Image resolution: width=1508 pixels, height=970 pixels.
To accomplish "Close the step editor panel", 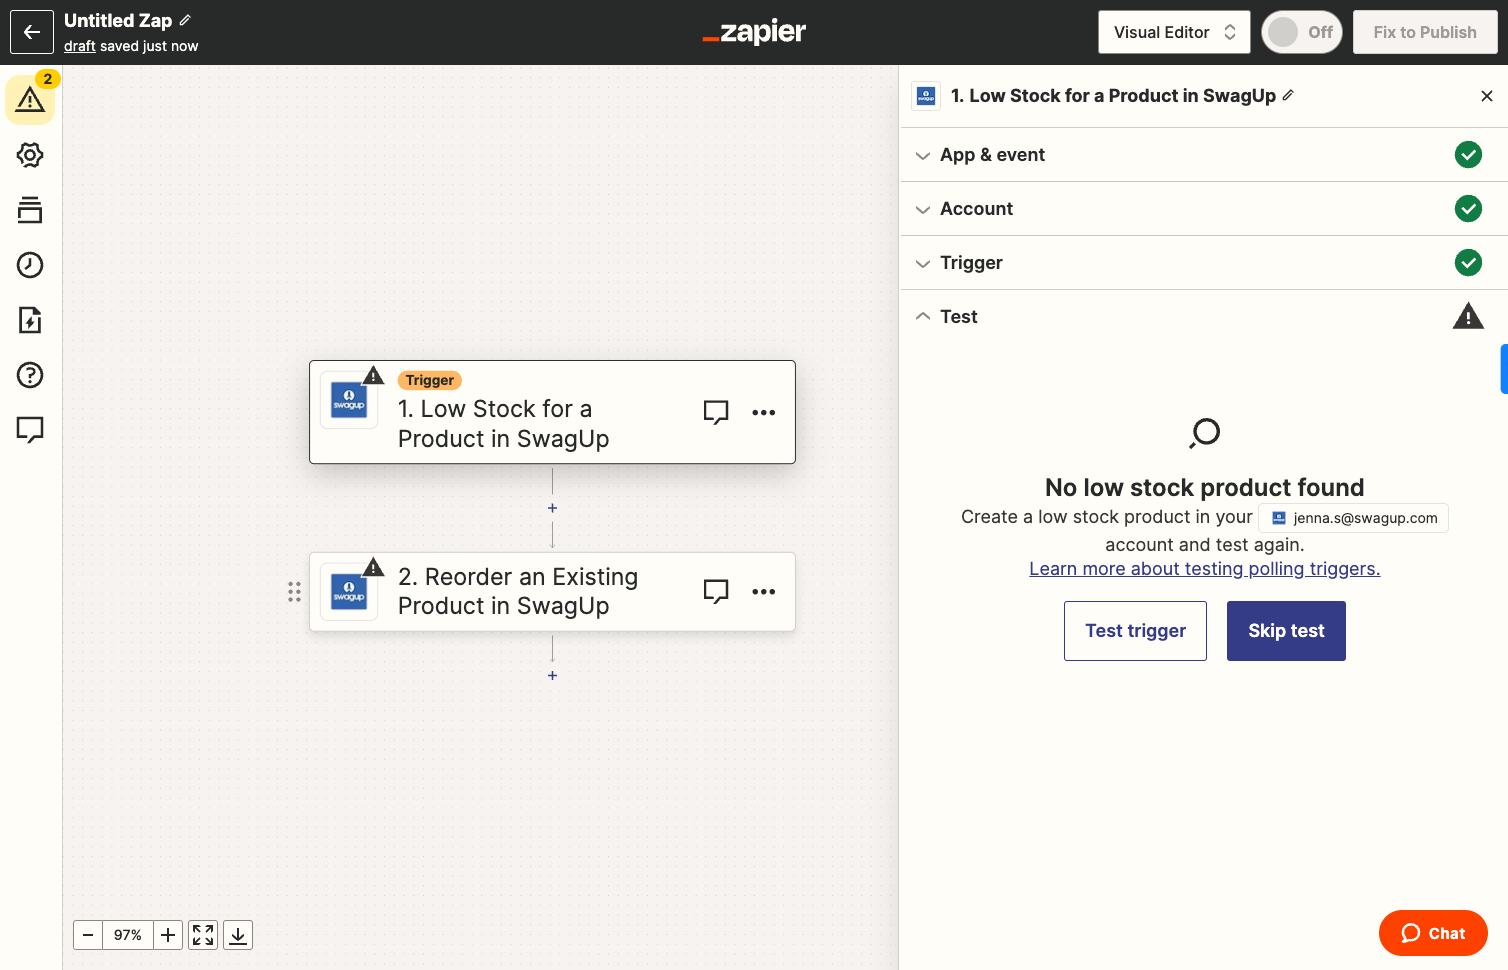I will 1487,96.
